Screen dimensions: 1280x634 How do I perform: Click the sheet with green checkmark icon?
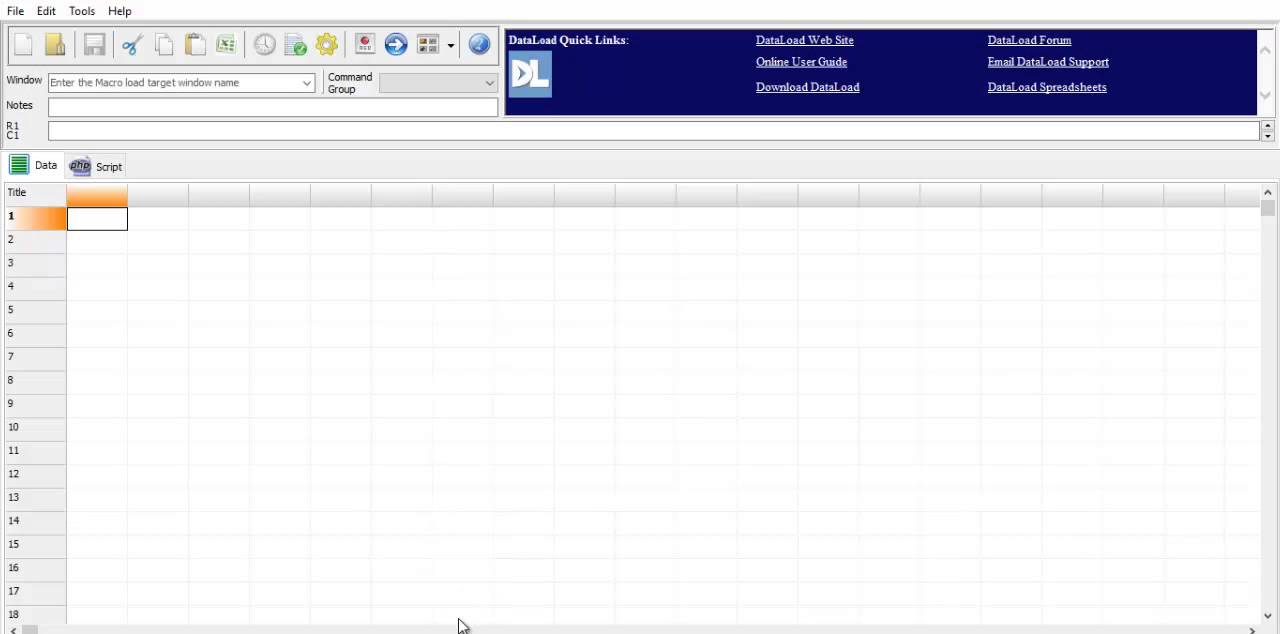[x=296, y=45]
